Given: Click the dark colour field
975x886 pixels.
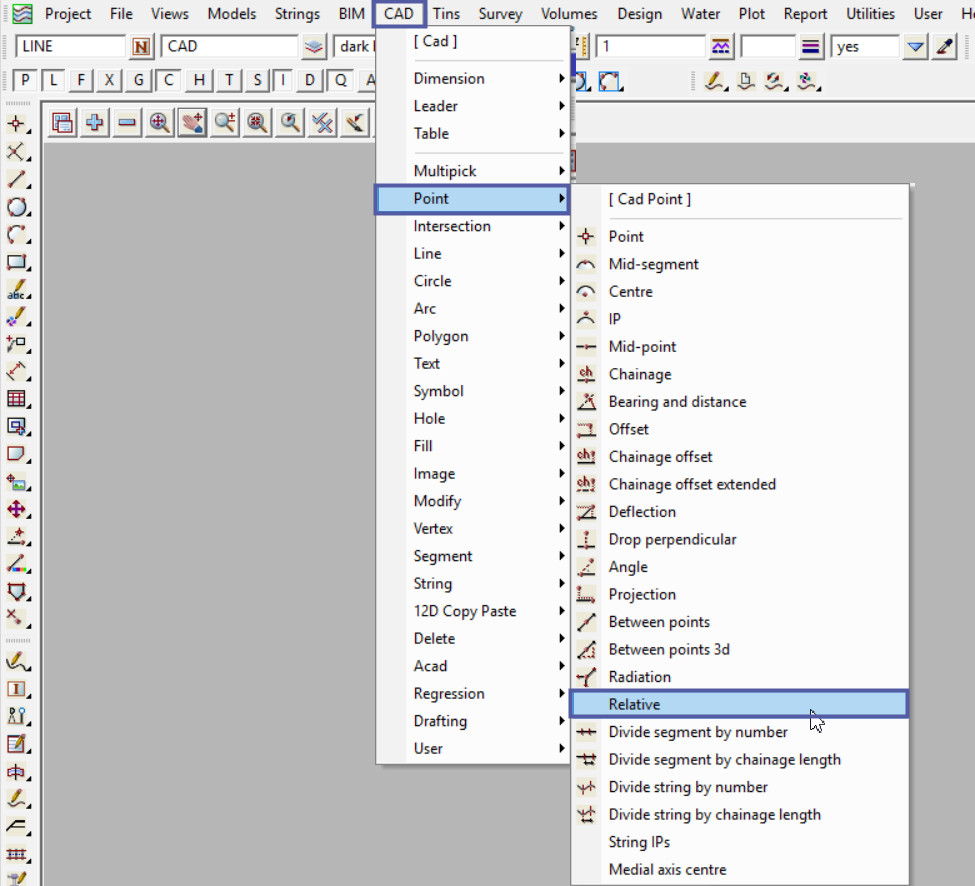Looking at the screenshot, I should coord(355,47).
